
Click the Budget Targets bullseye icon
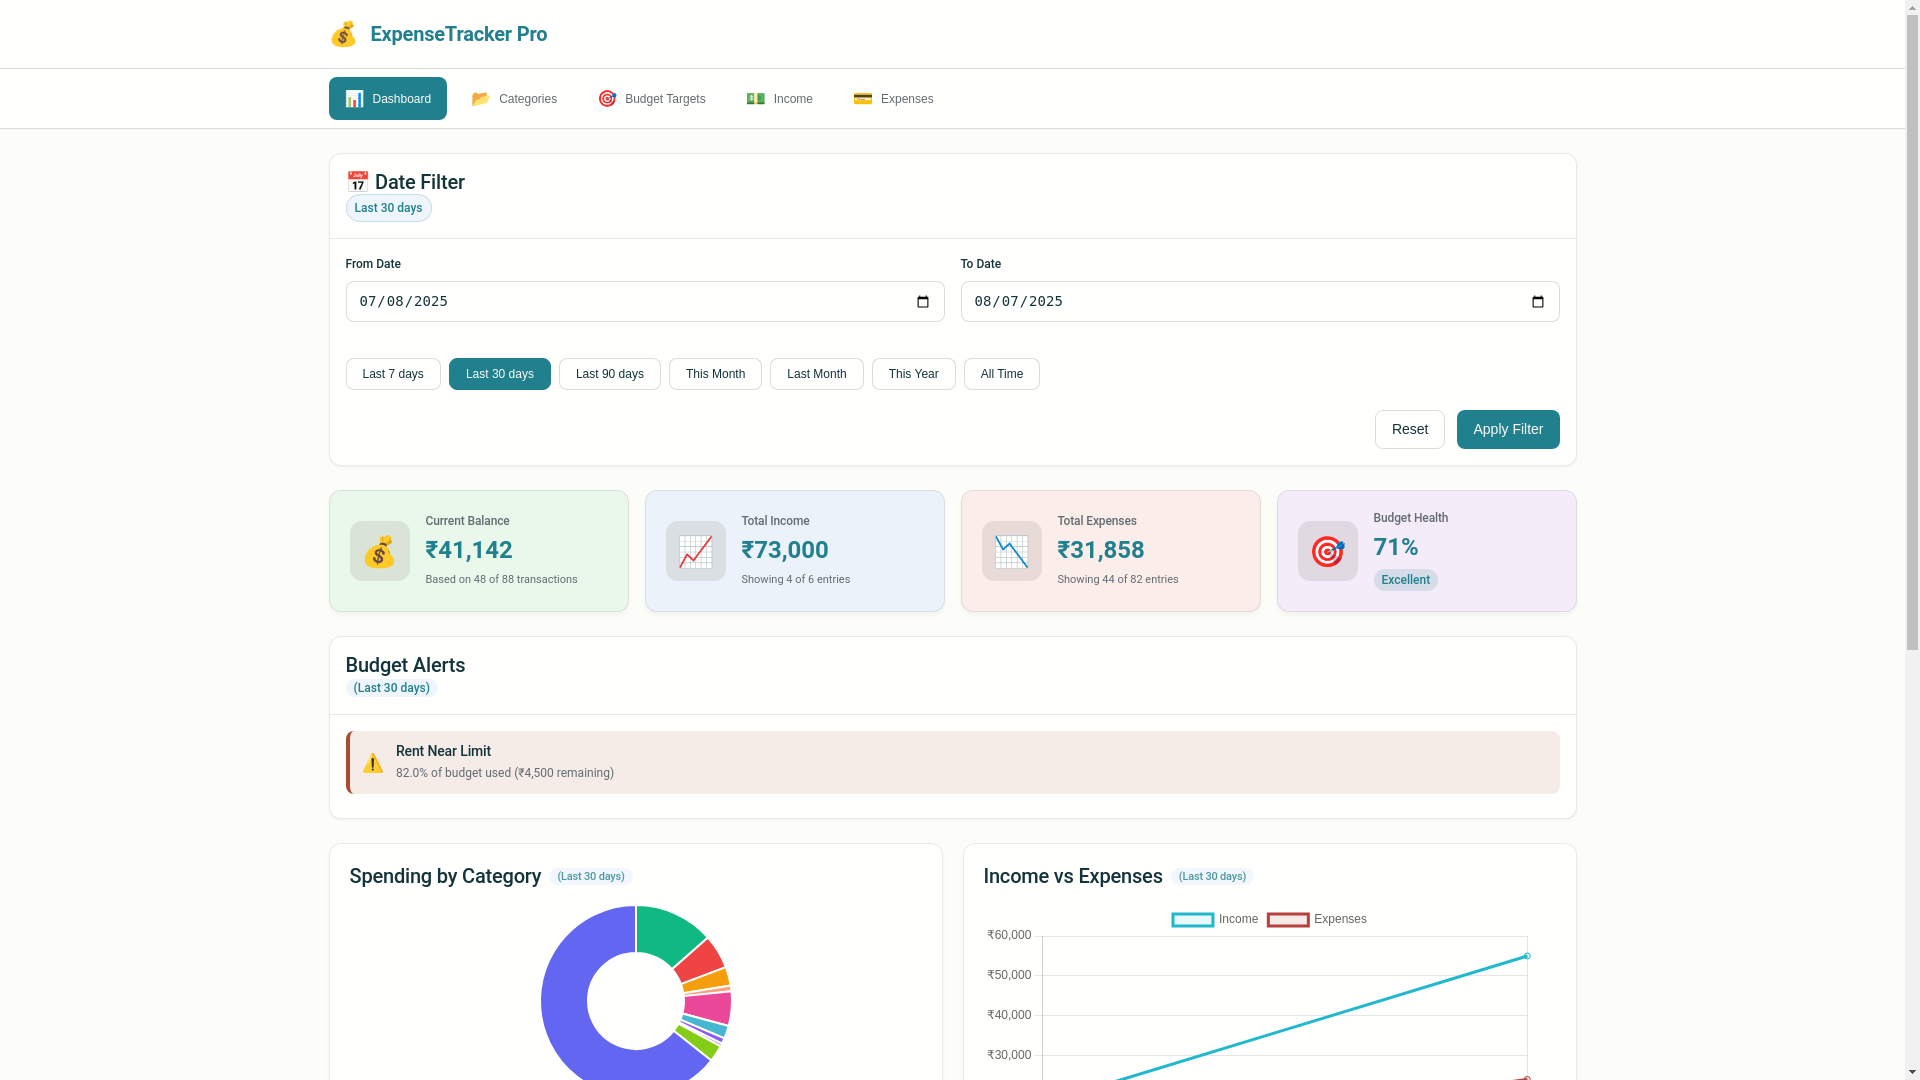tap(607, 99)
